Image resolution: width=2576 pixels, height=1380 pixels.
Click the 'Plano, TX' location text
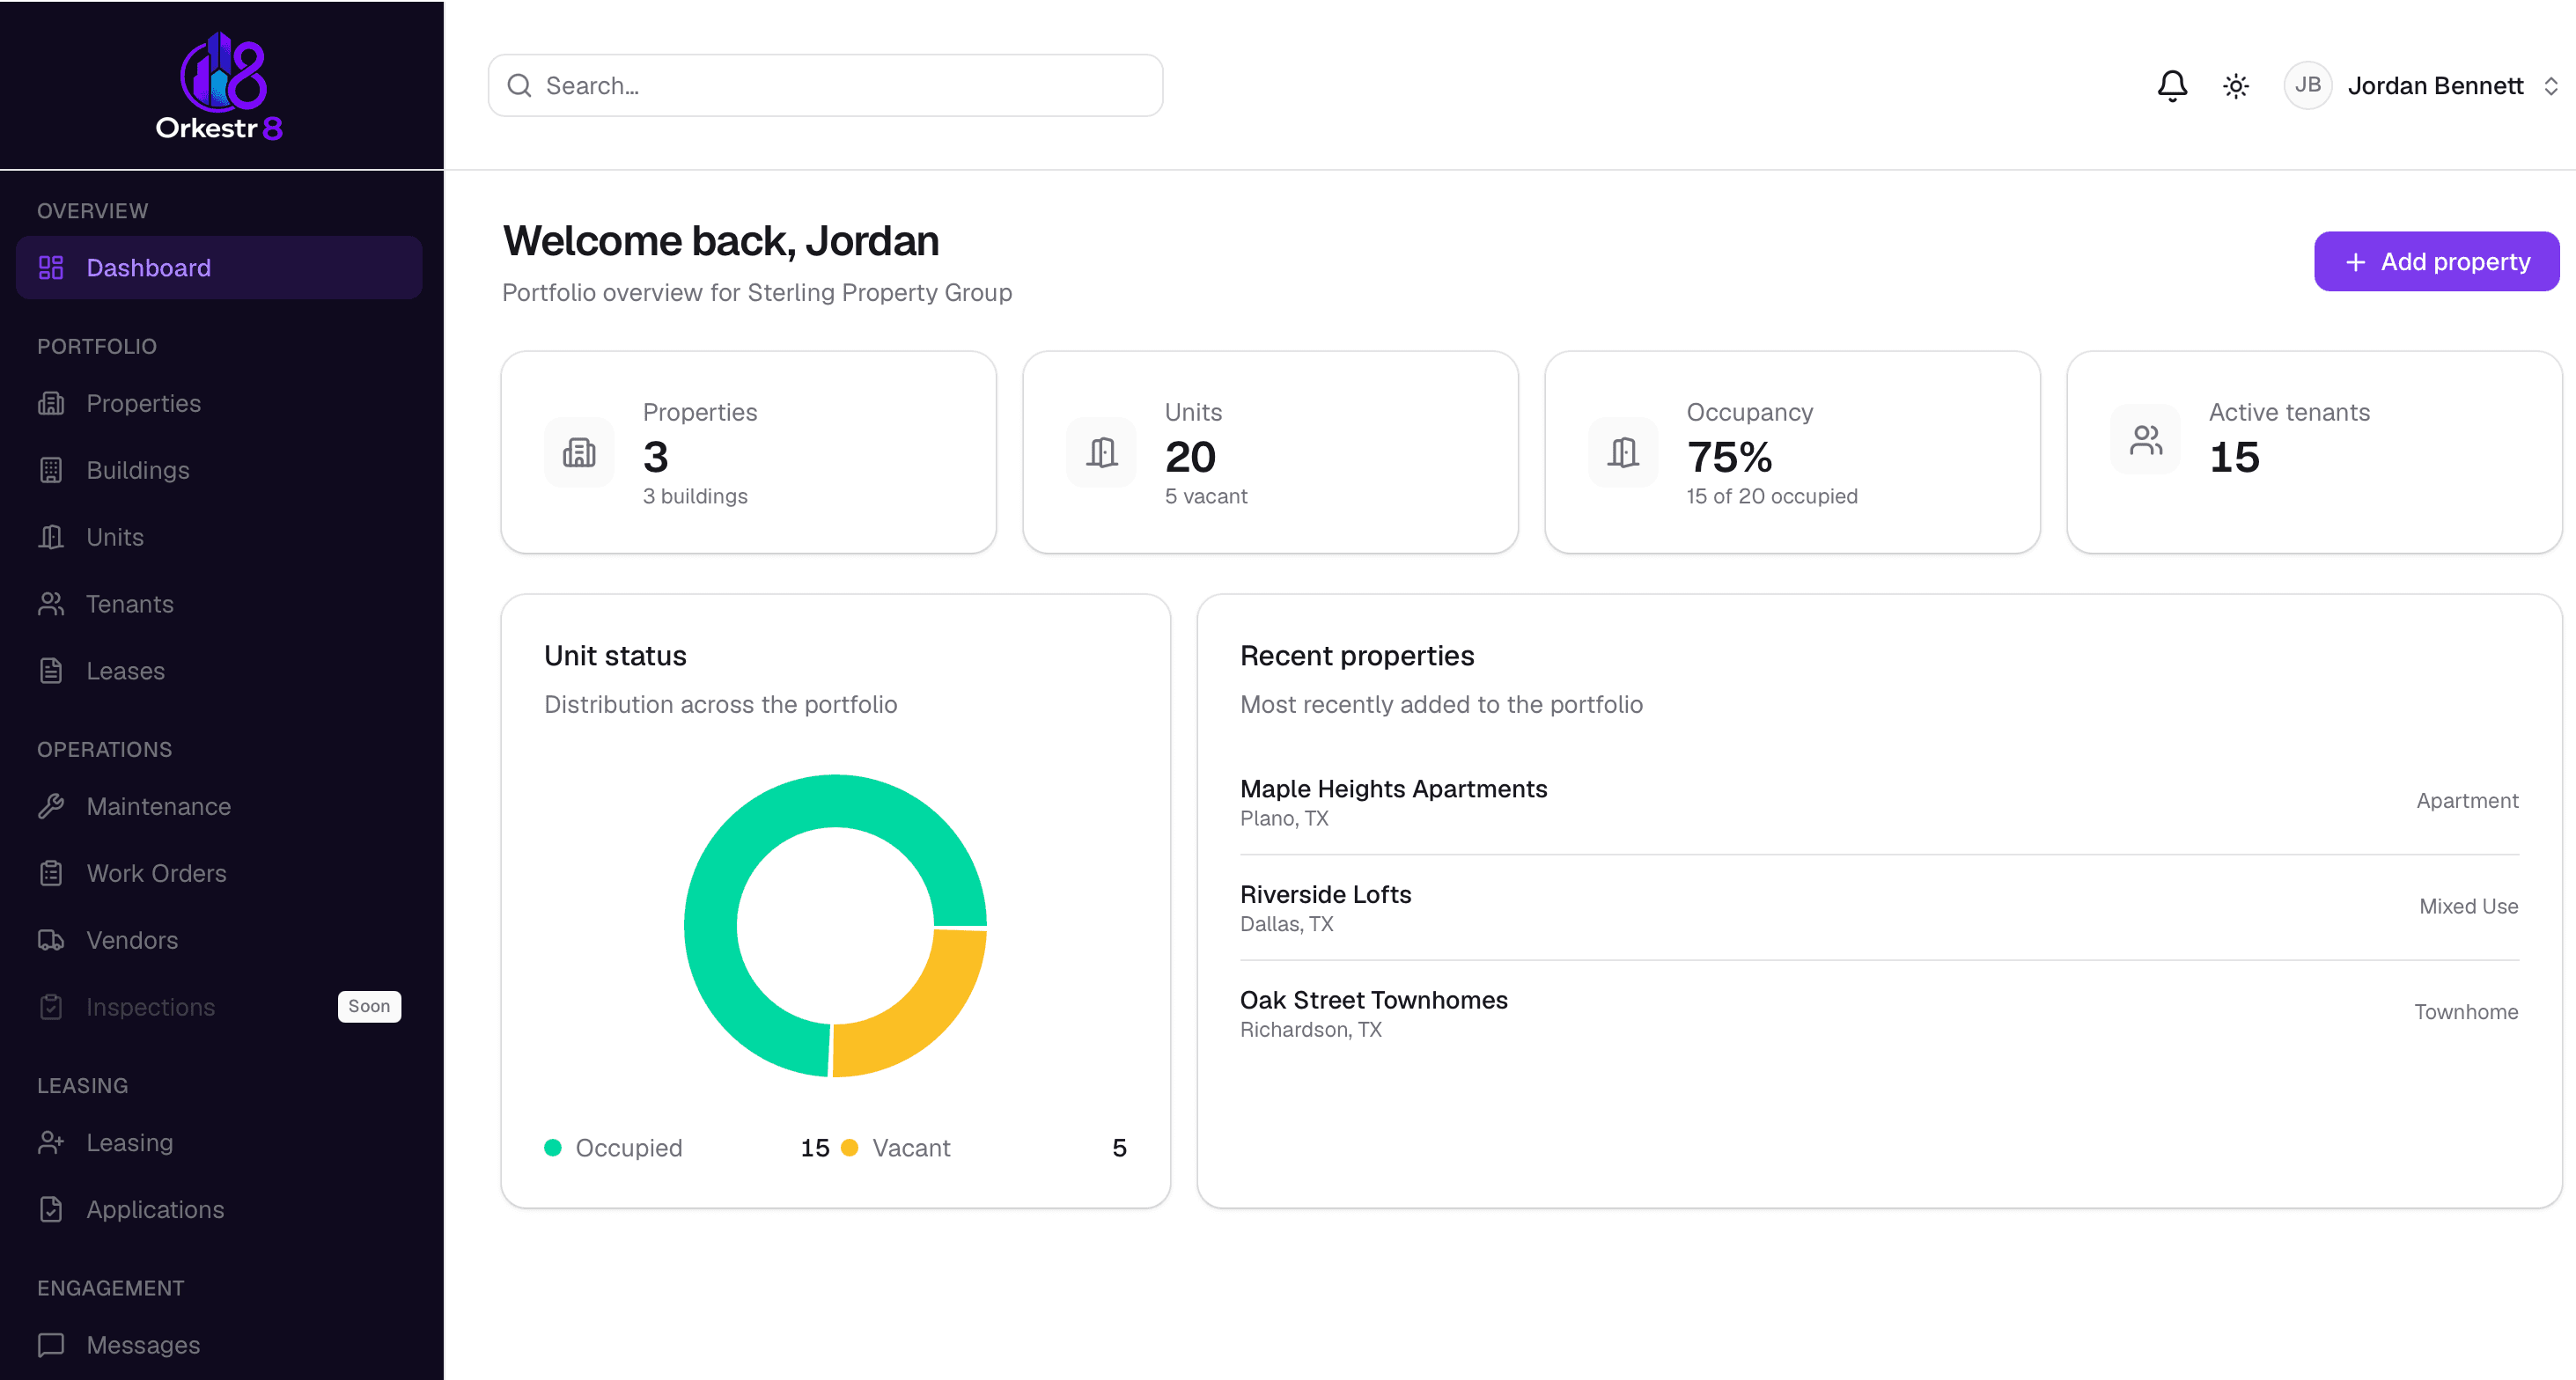pos(1284,819)
